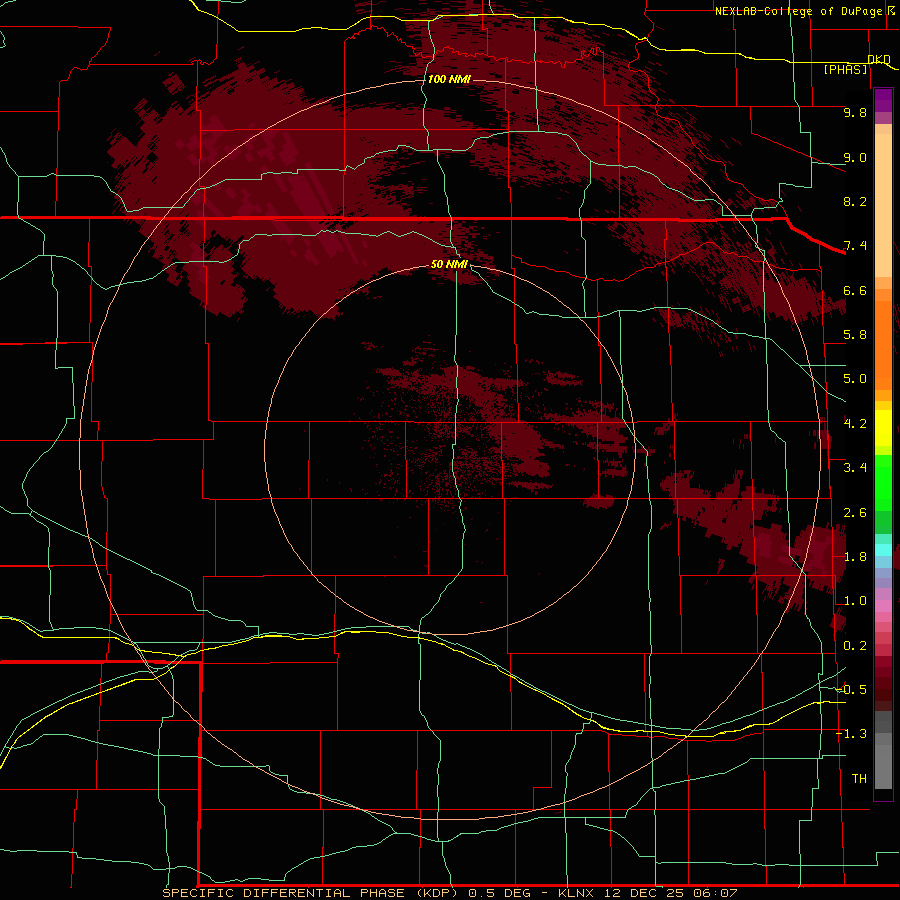900x900 pixels.
Task: Click the -0.5 value on the color scale
Action: coord(851,690)
